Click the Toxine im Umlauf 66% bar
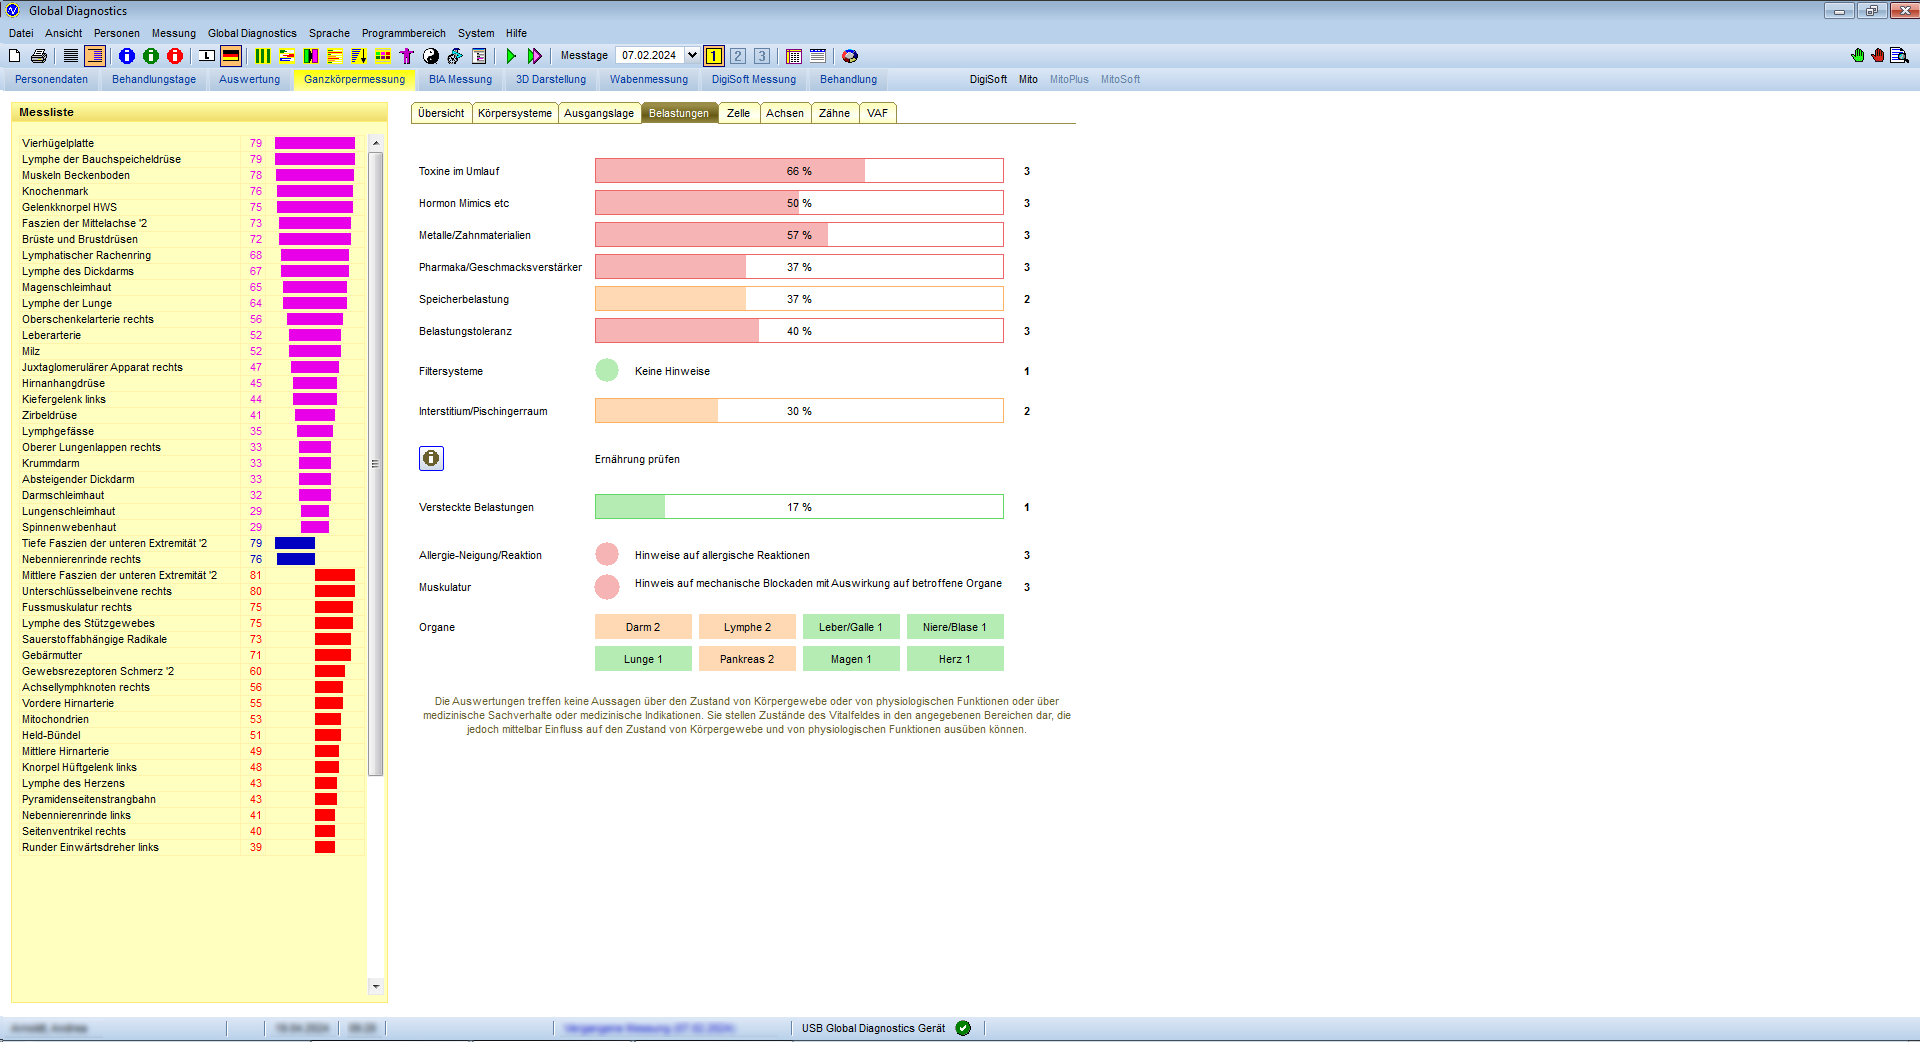Viewport: 1920px width, 1042px height. tap(799, 171)
